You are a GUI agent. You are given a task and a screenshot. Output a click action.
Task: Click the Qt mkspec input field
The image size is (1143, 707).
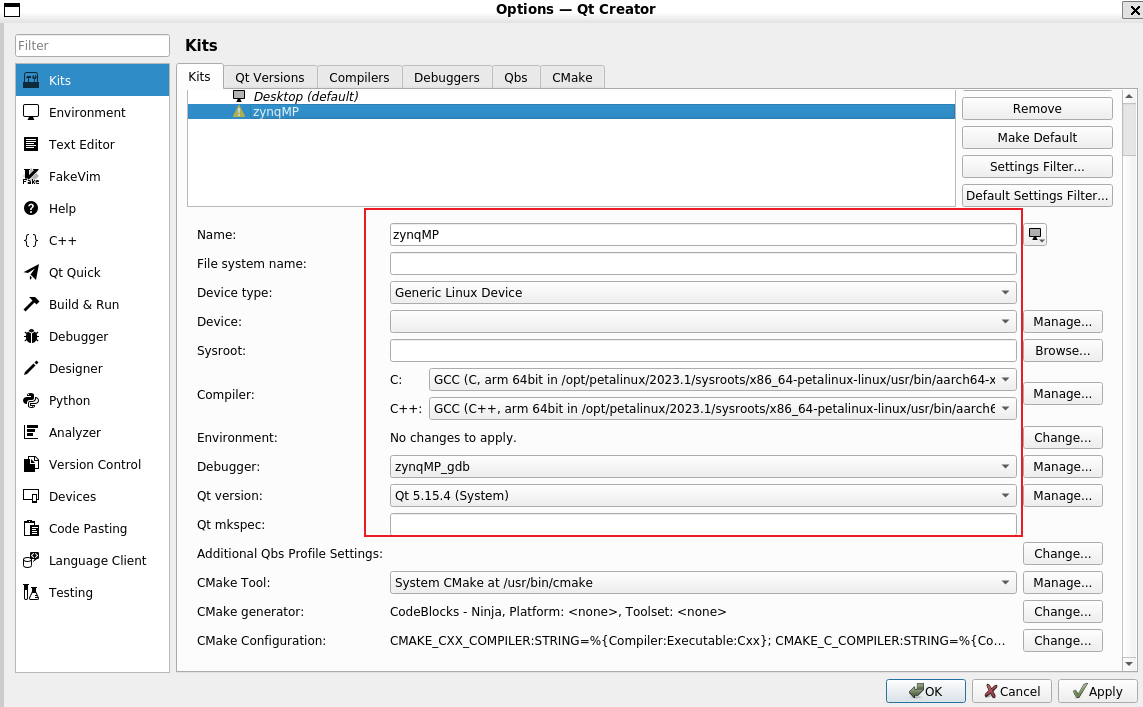pyautogui.click(x=703, y=525)
